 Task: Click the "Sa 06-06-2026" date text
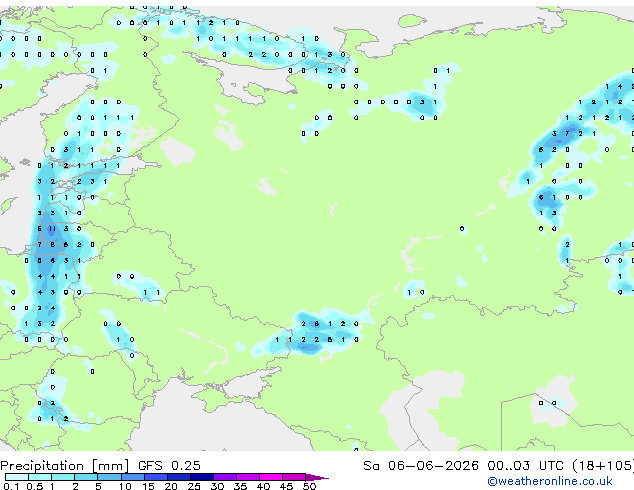pyautogui.click(x=421, y=466)
